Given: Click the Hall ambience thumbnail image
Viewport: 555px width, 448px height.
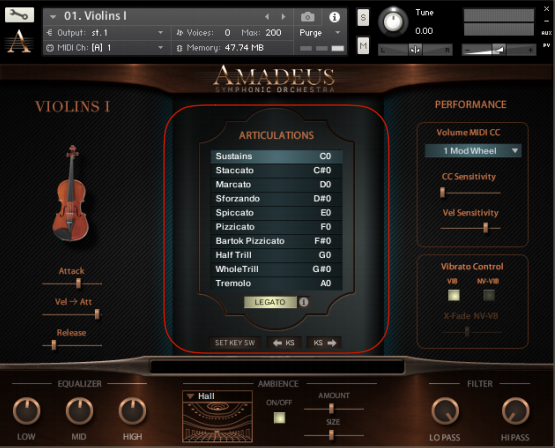Looking at the screenshot, I should click(x=217, y=421).
